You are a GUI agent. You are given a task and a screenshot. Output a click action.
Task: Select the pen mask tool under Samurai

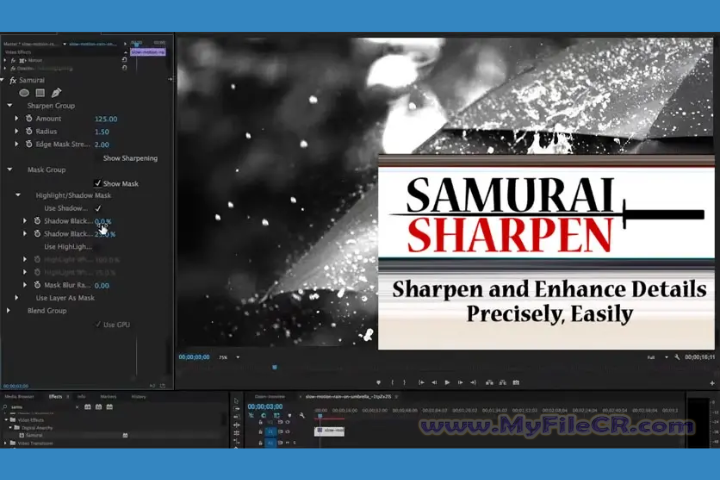[x=56, y=93]
